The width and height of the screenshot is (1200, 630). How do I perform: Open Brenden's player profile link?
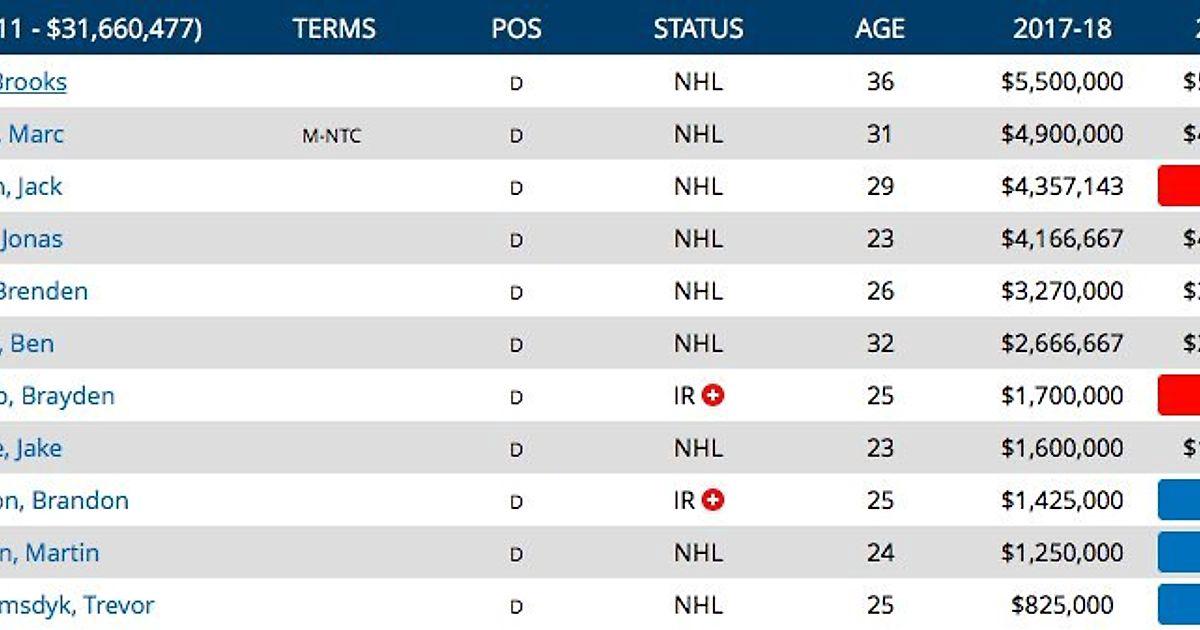coord(44,291)
